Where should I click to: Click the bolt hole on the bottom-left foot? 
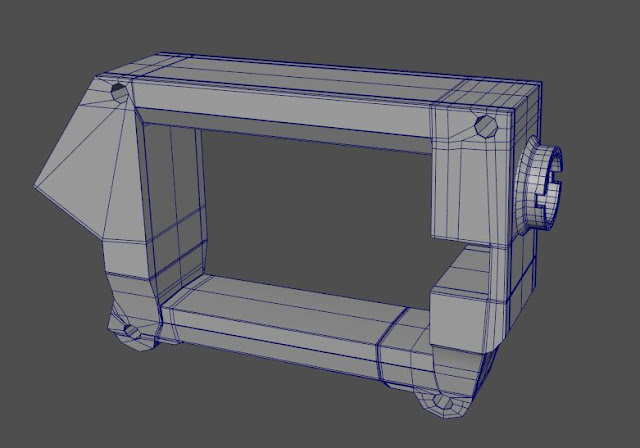click(x=132, y=332)
